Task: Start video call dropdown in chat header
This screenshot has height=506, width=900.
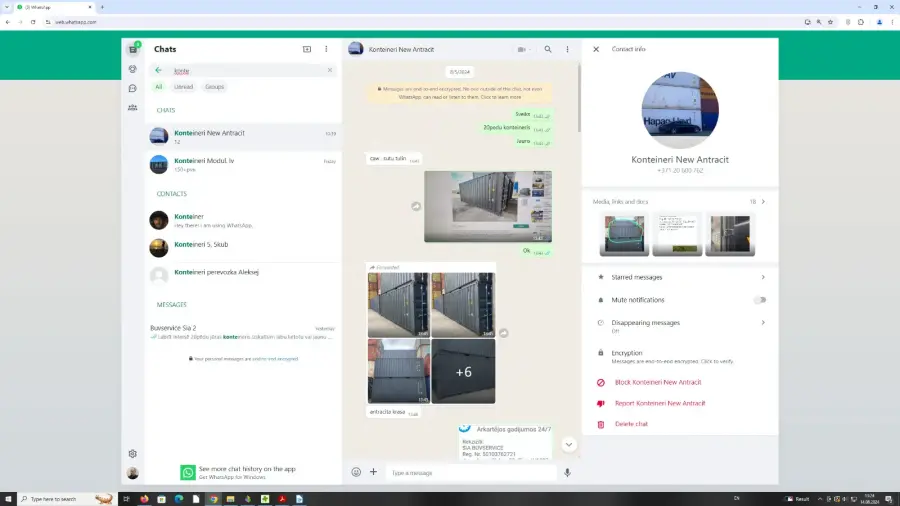Action: pyautogui.click(x=523, y=49)
